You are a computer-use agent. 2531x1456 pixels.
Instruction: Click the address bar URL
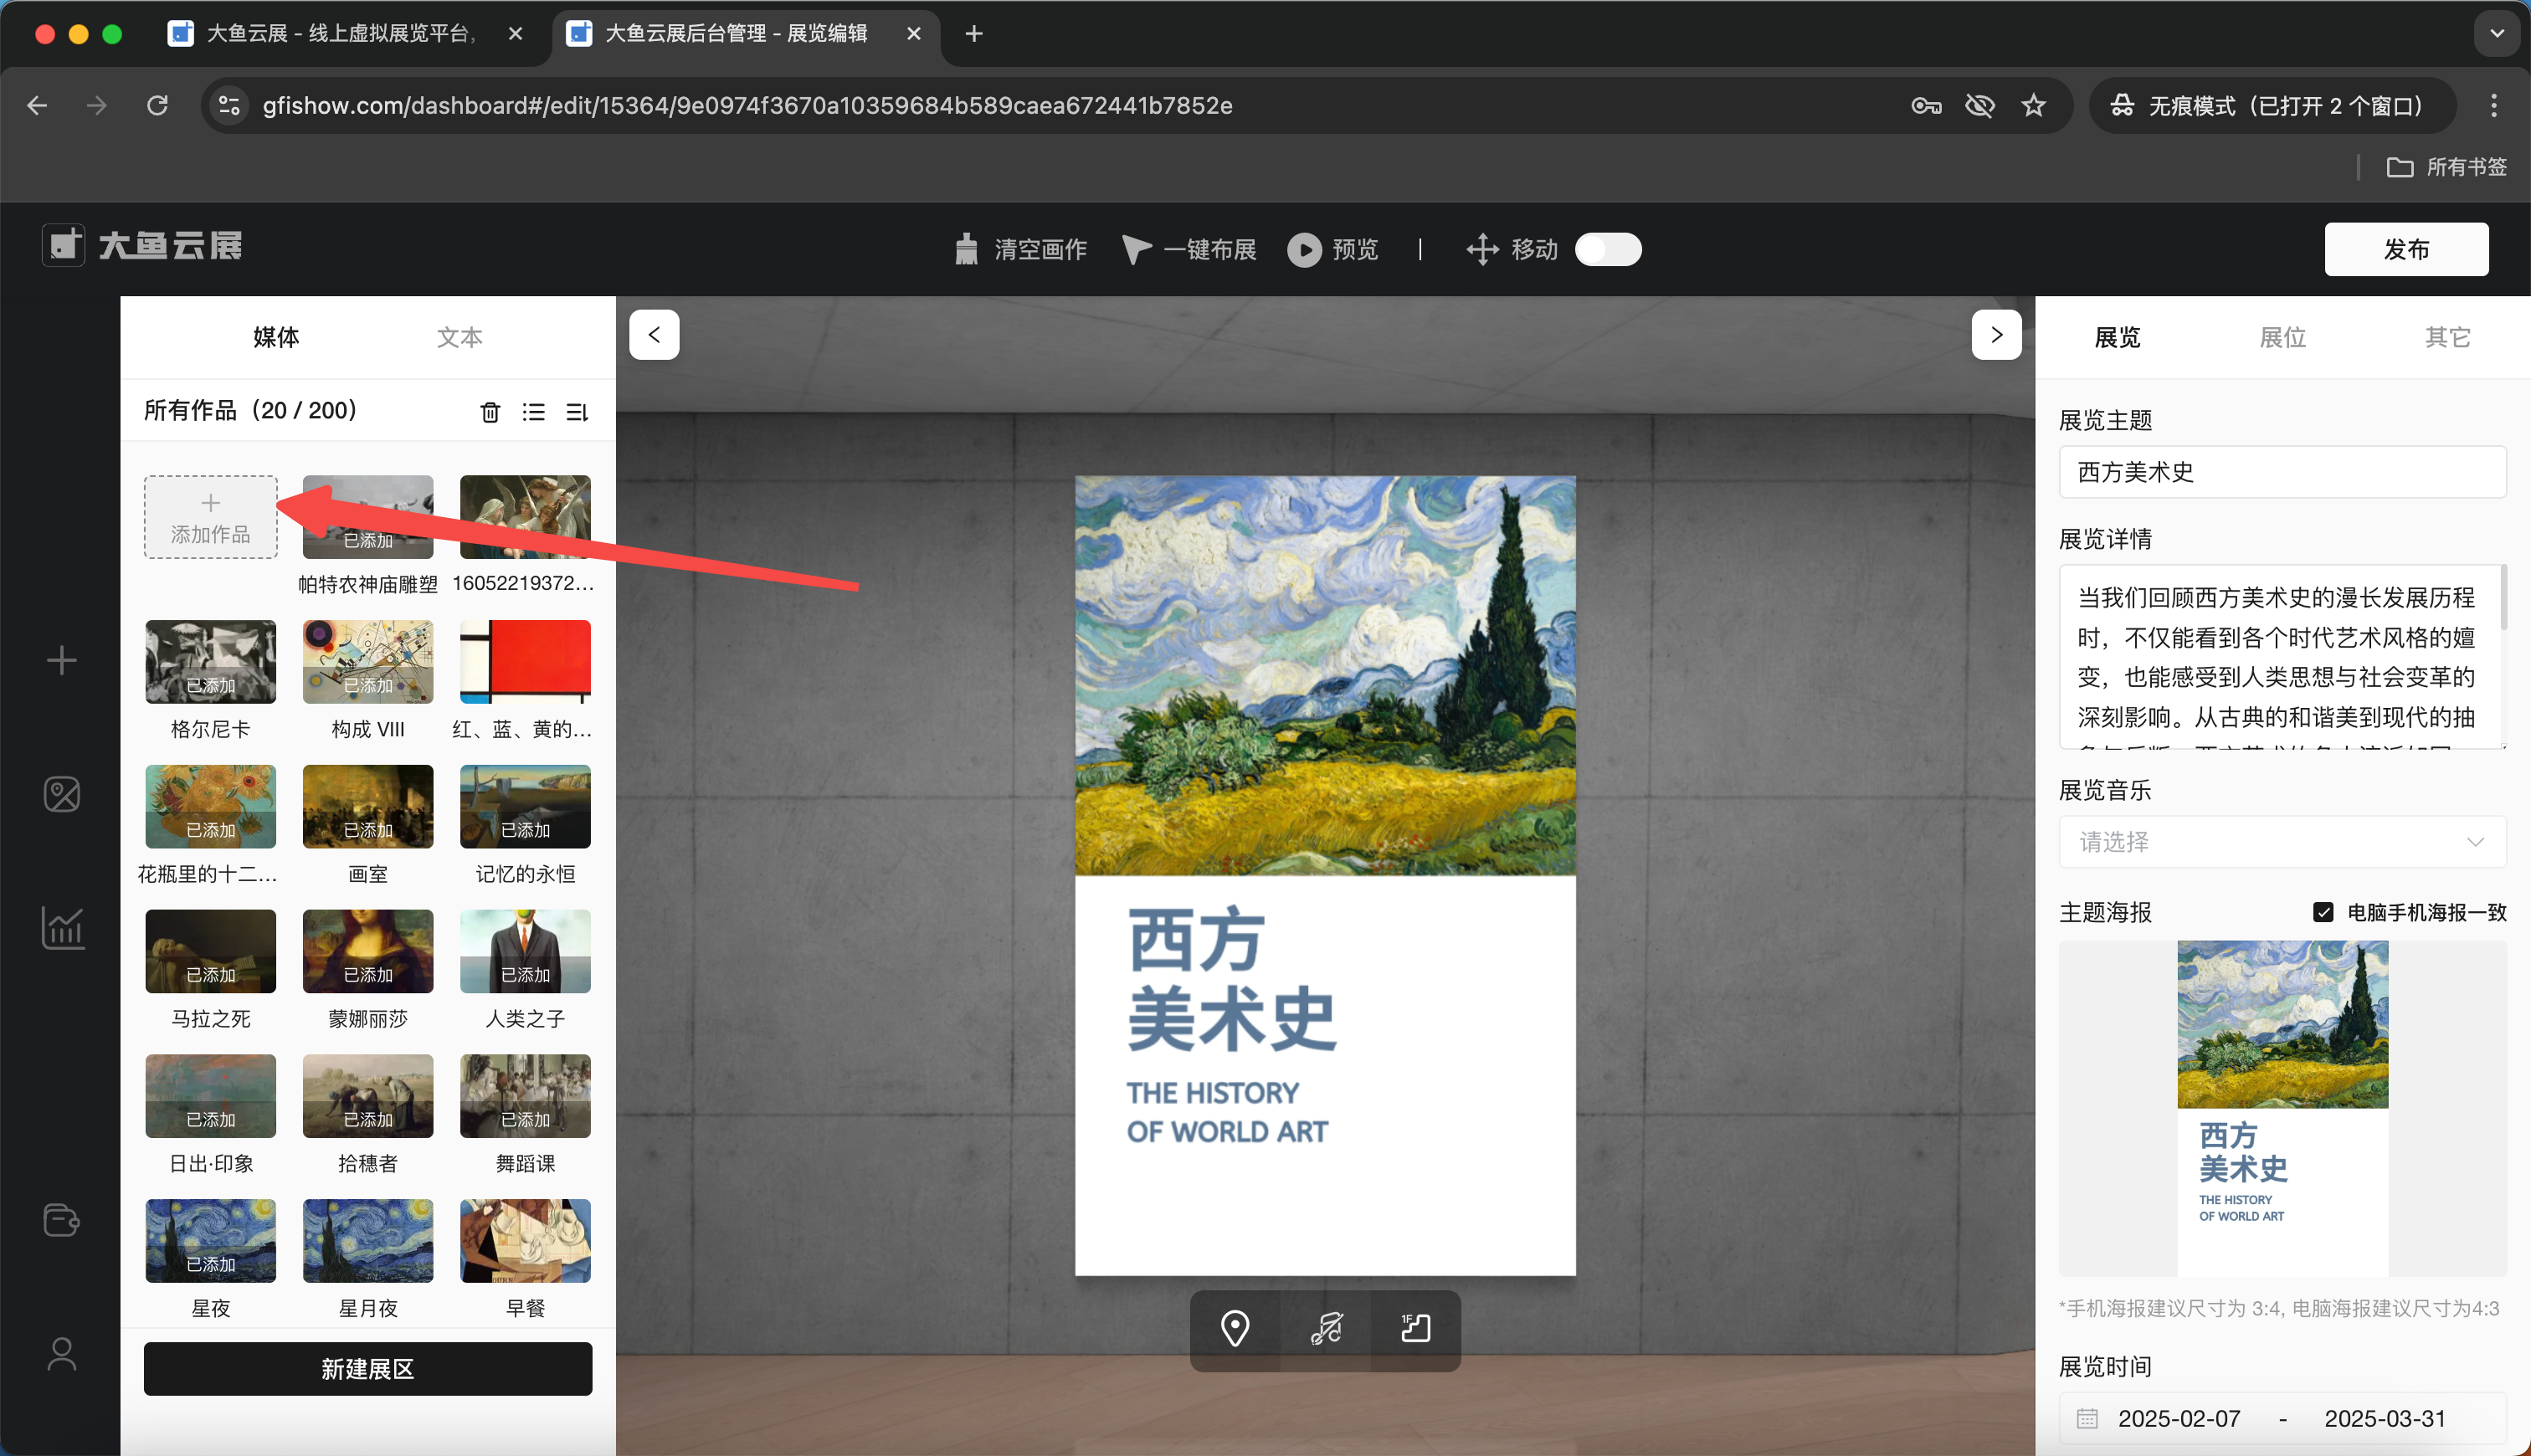pos(747,105)
